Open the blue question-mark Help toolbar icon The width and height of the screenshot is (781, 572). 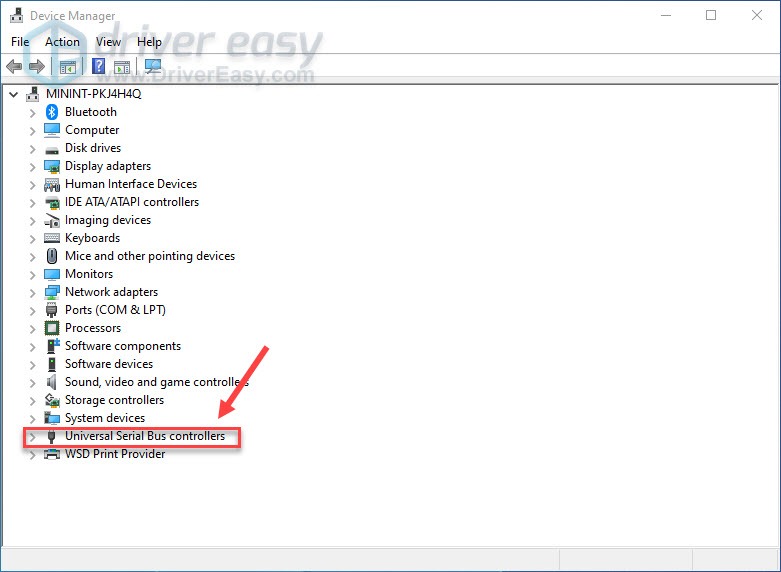tap(99, 66)
